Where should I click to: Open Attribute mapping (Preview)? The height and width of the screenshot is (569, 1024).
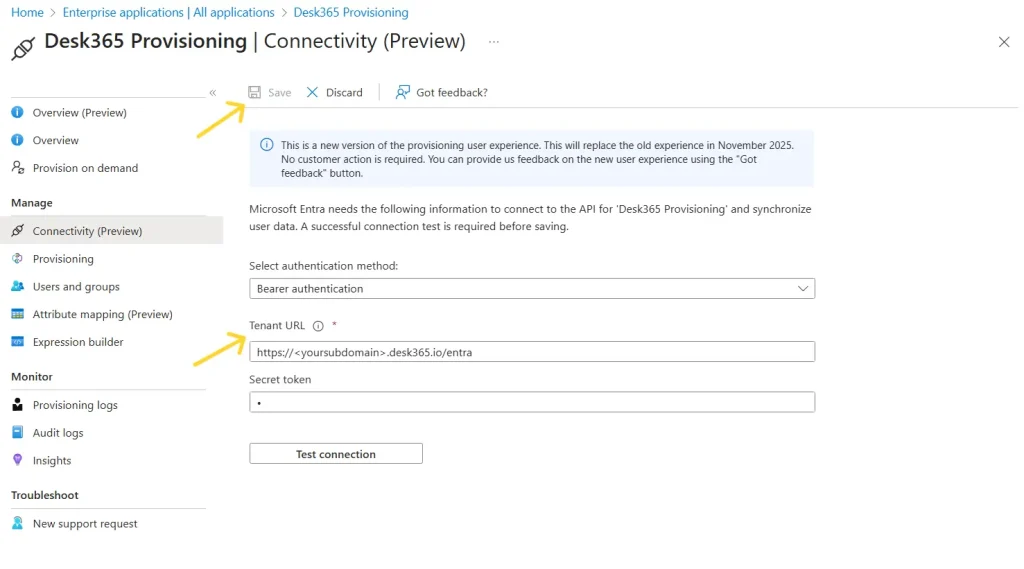pos(103,314)
